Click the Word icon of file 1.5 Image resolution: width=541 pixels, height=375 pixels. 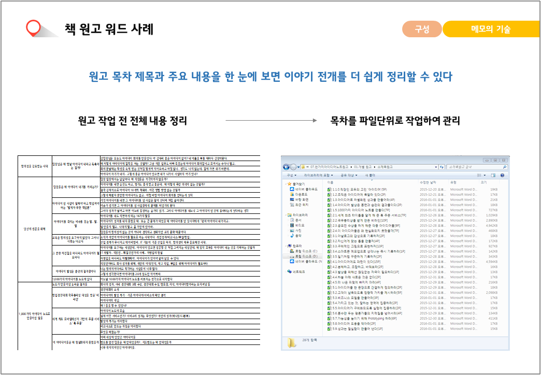[329, 210]
